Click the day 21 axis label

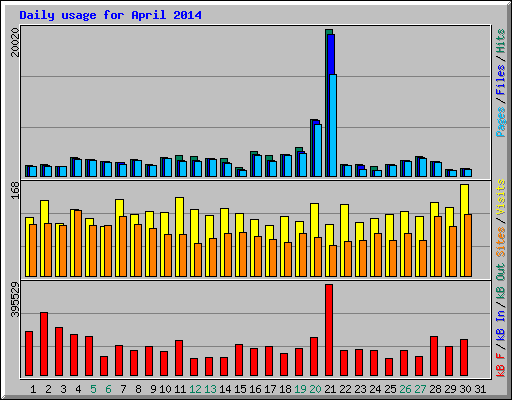pos(330,389)
